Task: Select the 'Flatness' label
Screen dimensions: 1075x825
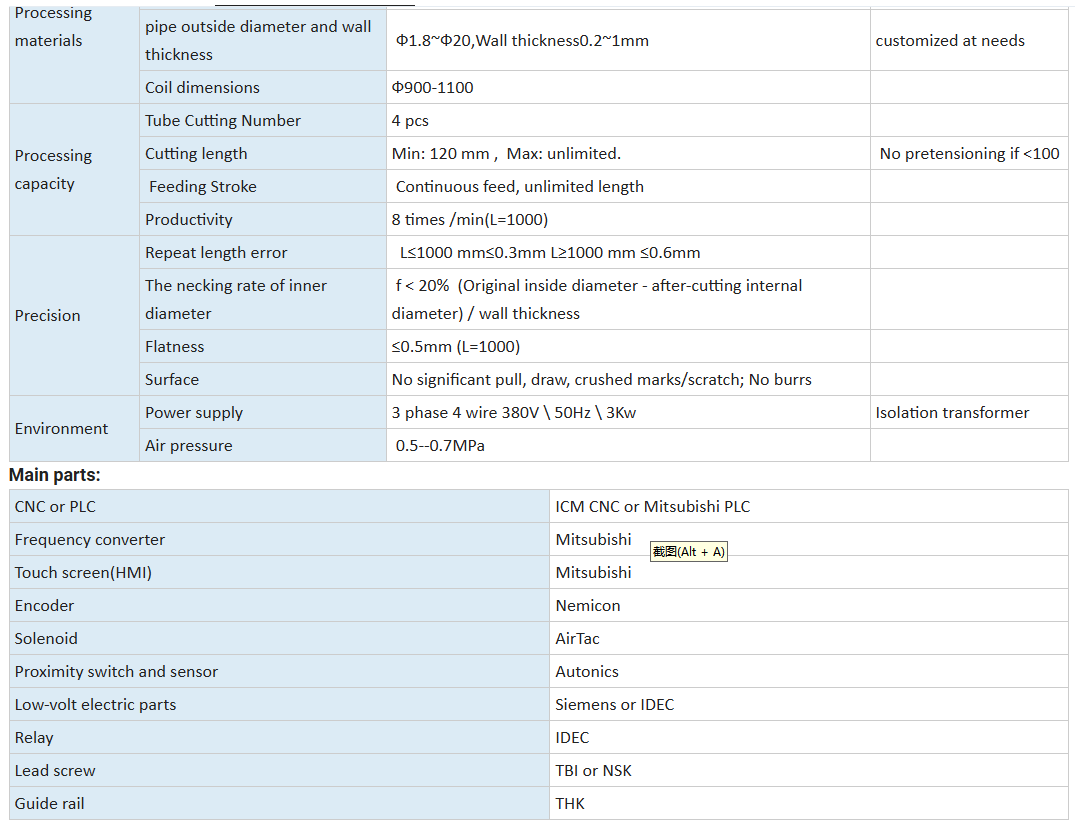Action: (174, 346)
